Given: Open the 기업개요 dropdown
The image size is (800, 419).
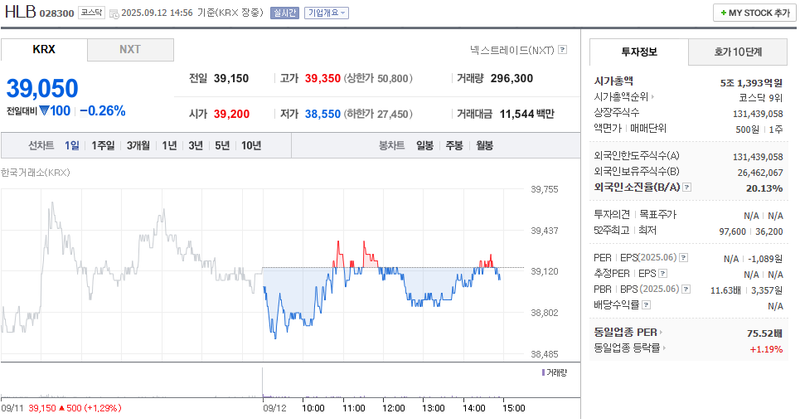Looking at the screenshot, I should tap(327, 13).
